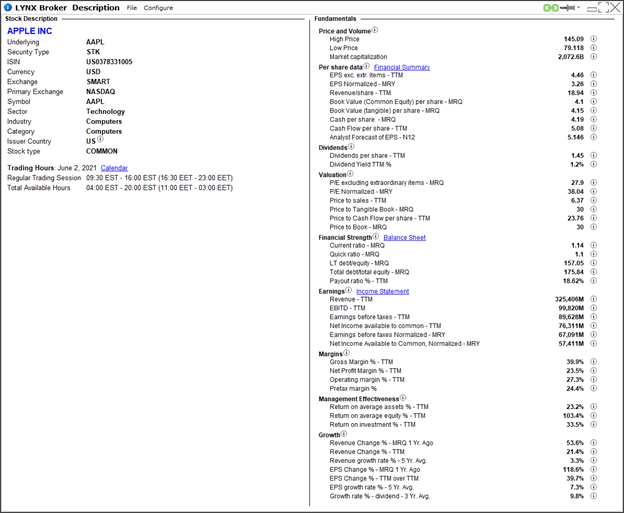Open the Financial Summary link
Screen dimensions: 624x513
coord(402,67)
